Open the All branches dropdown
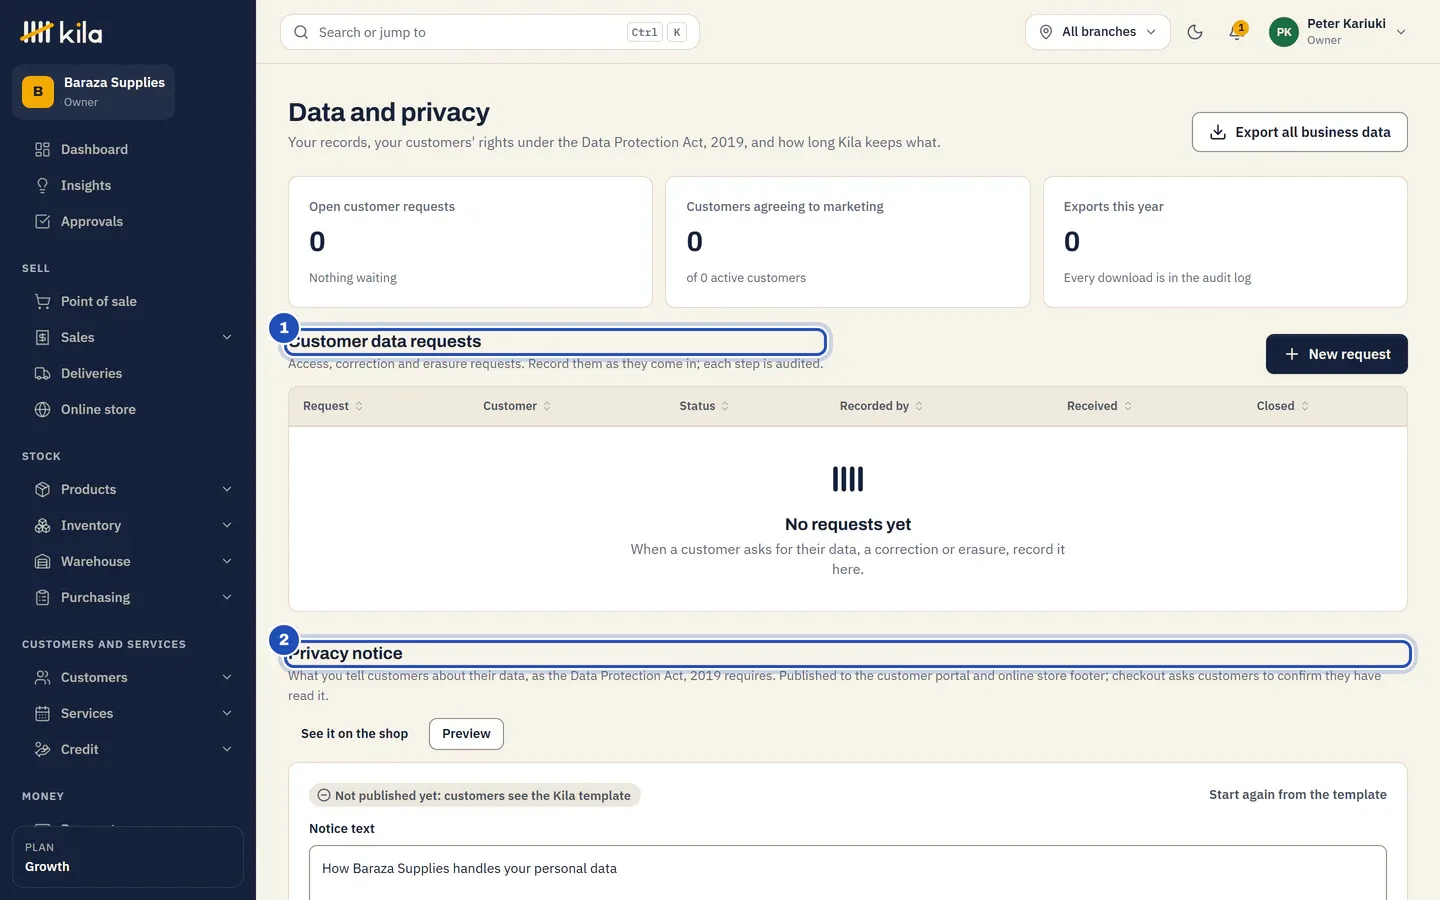1440x900 pixels. [1097, 32]
